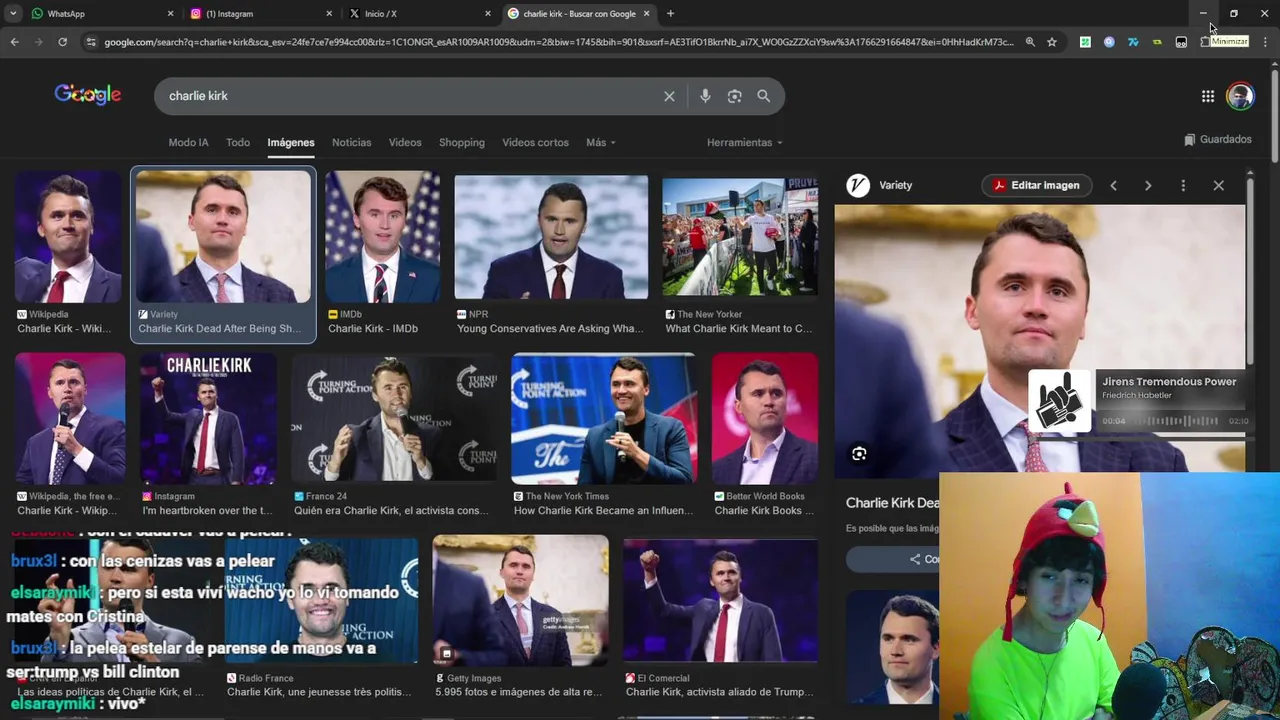Open the Wikipedia Charlie Kirk thumbnail
The image size is (1280, 720).
click(68, 237)
